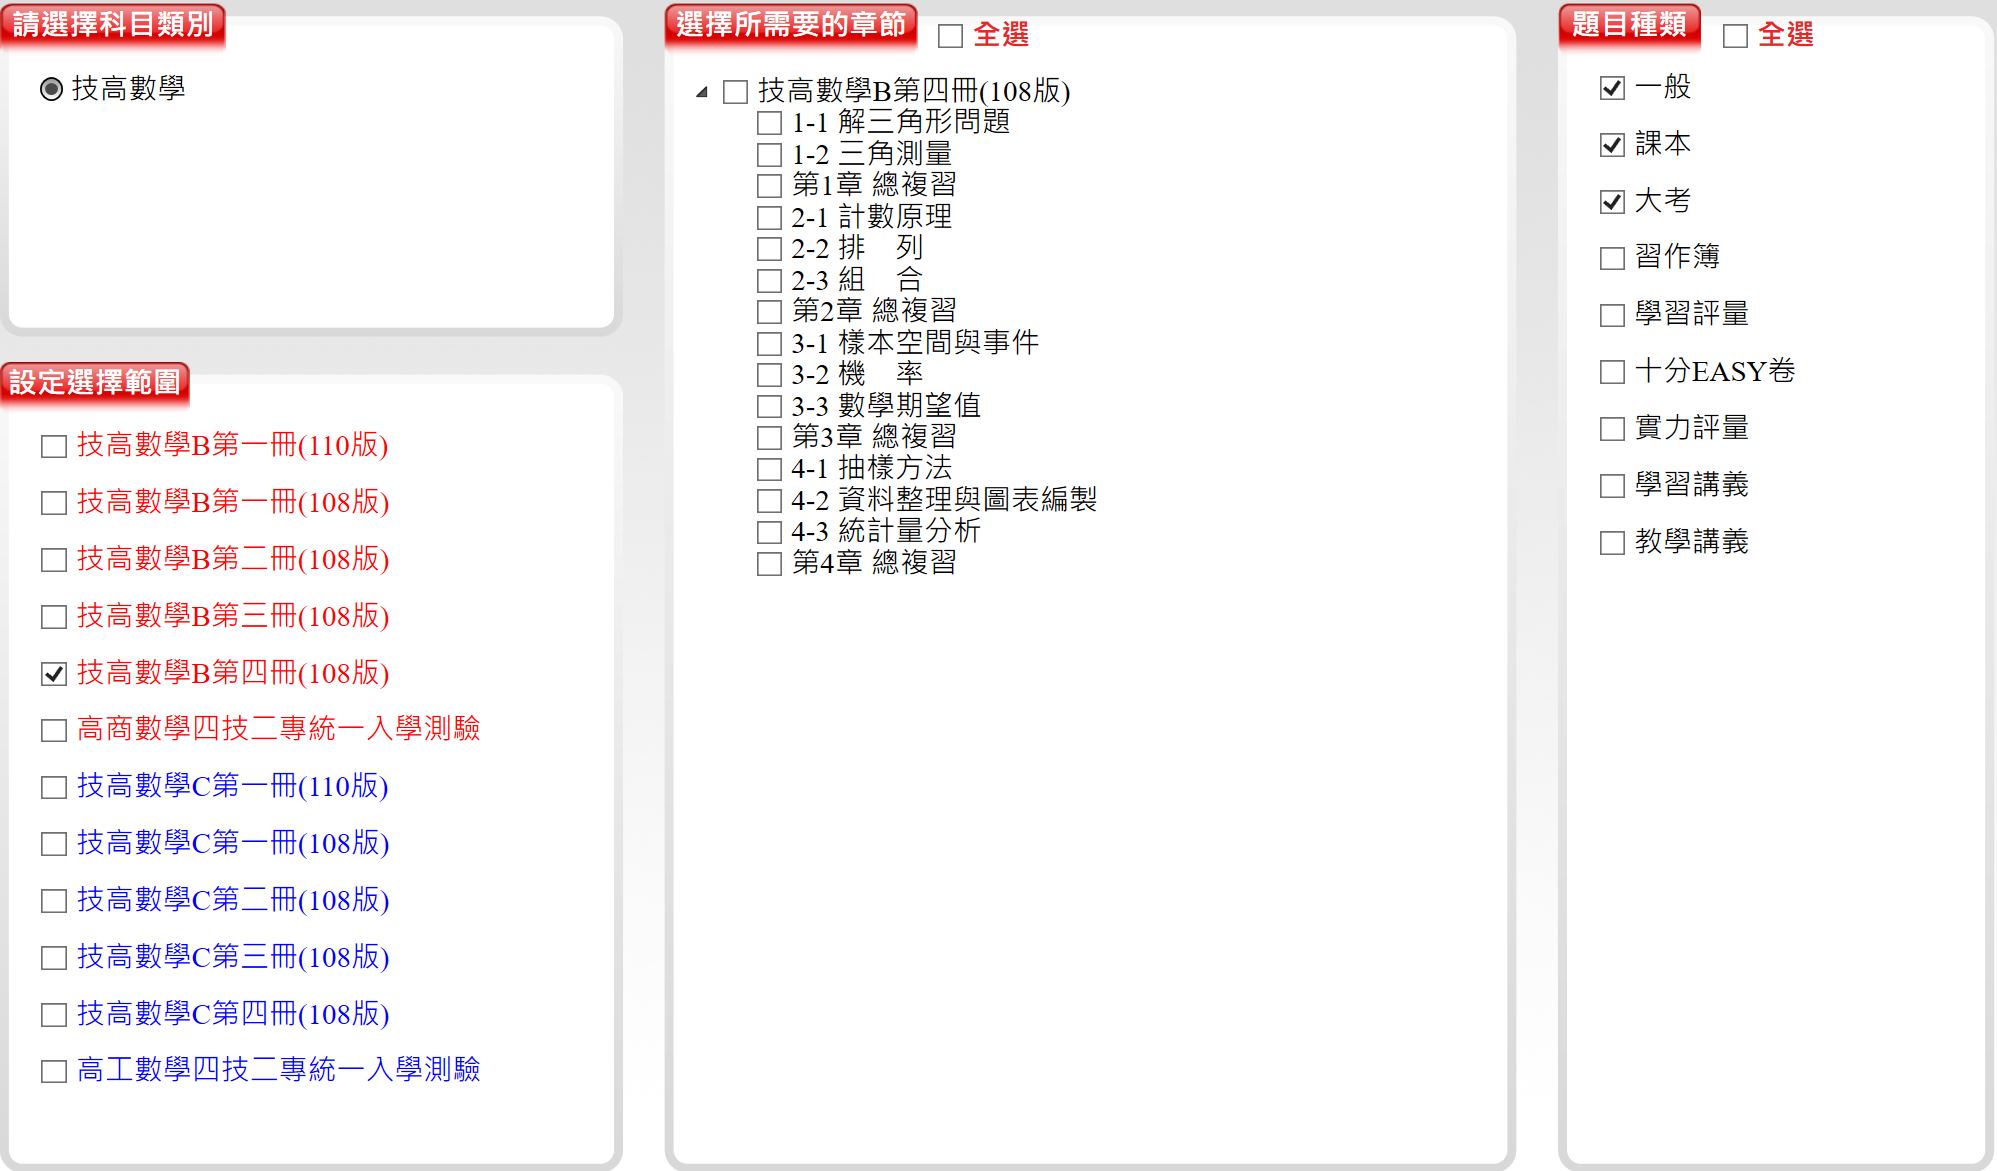Check chapter 1-2 三角測量
The image size is (1997, 1171).
click(x=769, y=155)
